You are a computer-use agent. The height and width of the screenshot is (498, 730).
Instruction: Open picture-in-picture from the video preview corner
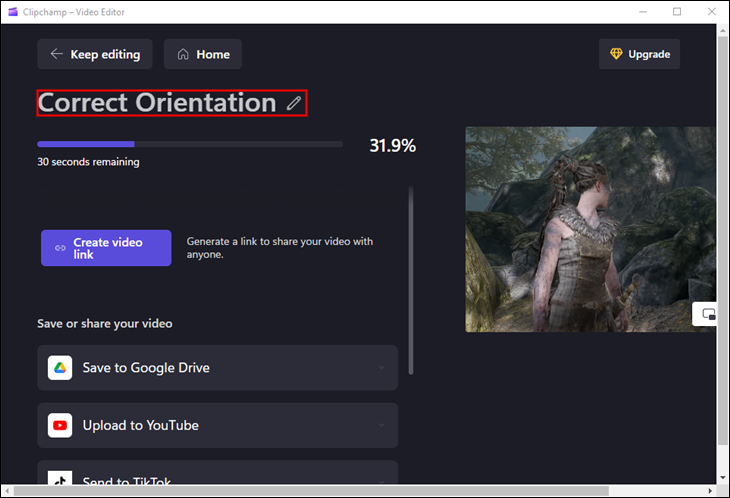click(x=708, y=314)
